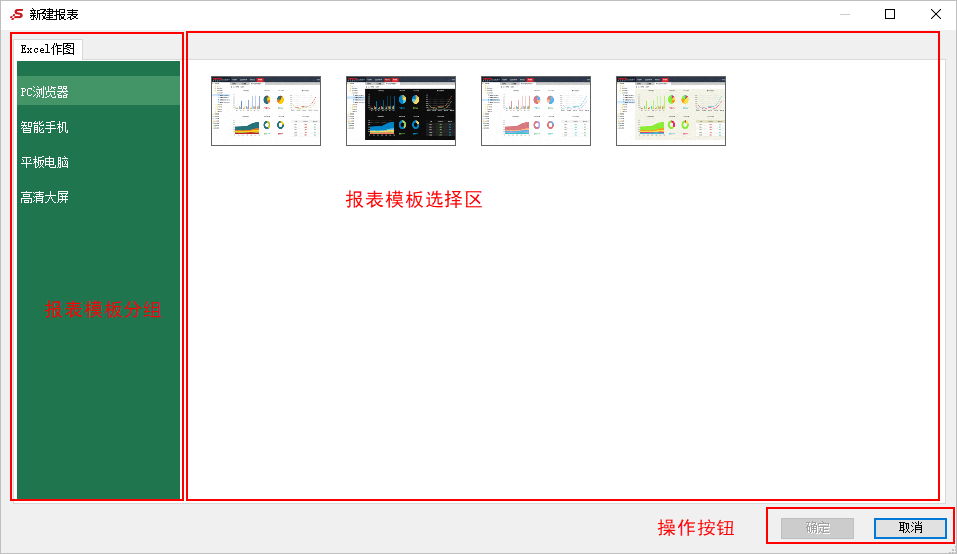Click the 报表模板选择区 red annotation label
957x554 pixels.
pos(414,200)
